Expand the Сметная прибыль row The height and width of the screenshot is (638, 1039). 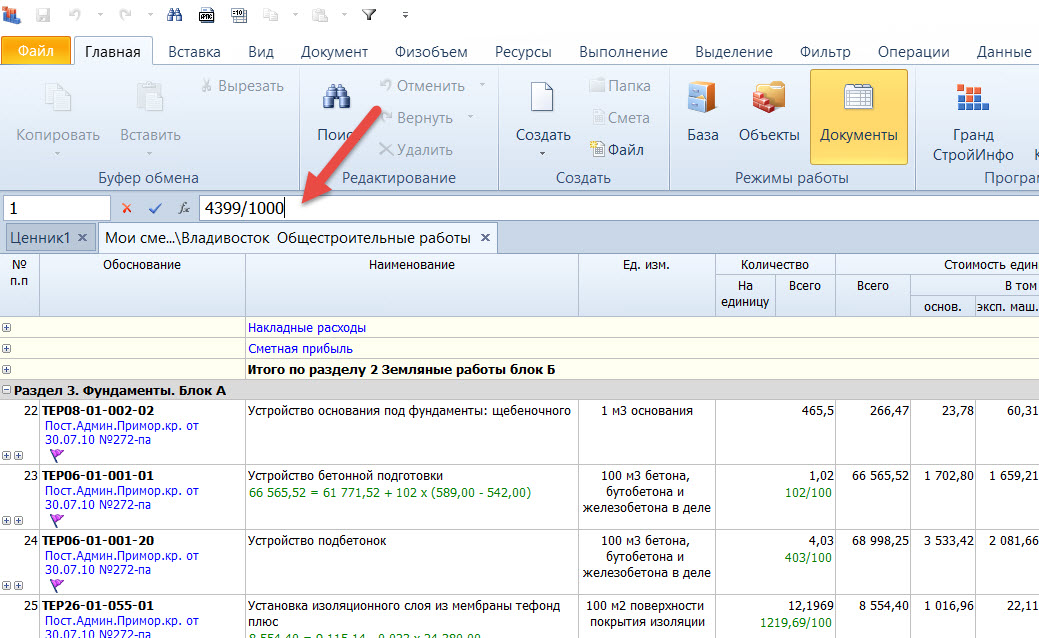click(x=7, y=349)
